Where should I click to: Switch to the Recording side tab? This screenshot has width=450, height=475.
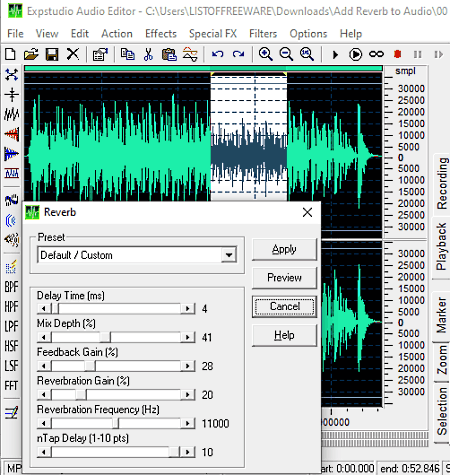pyautogui.click(x=442, y=183)
